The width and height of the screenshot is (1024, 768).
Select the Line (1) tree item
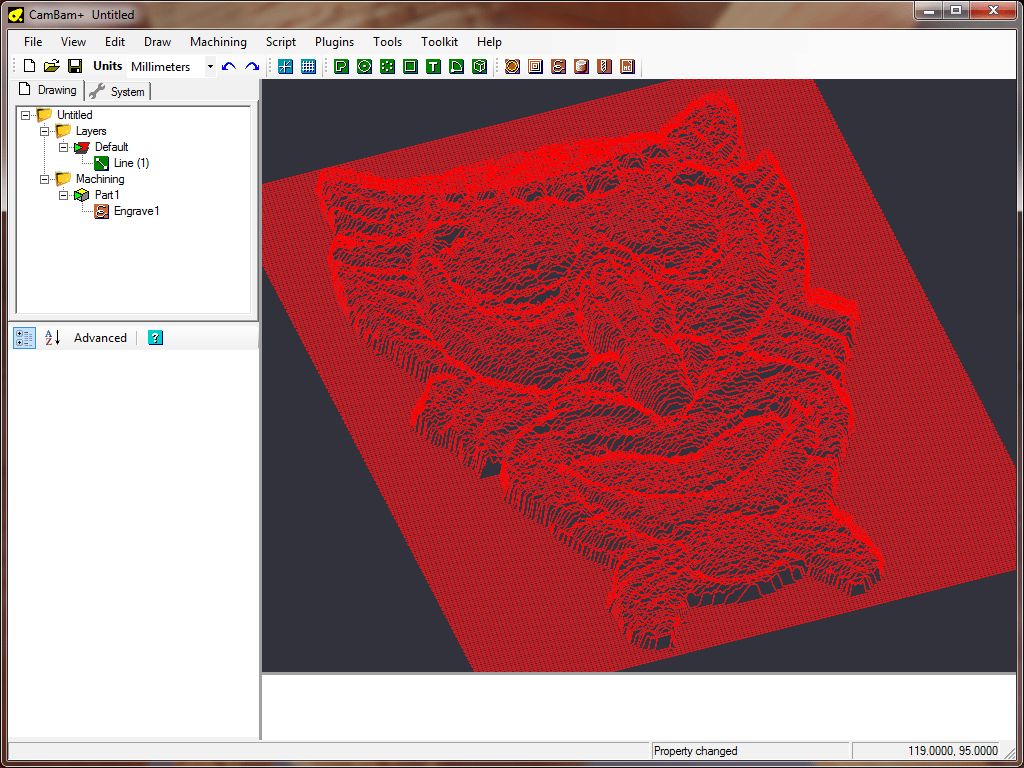(131, 163)
